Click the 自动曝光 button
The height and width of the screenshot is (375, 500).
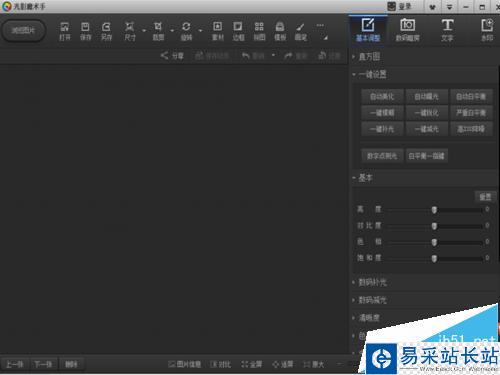[x=426, y=97]
